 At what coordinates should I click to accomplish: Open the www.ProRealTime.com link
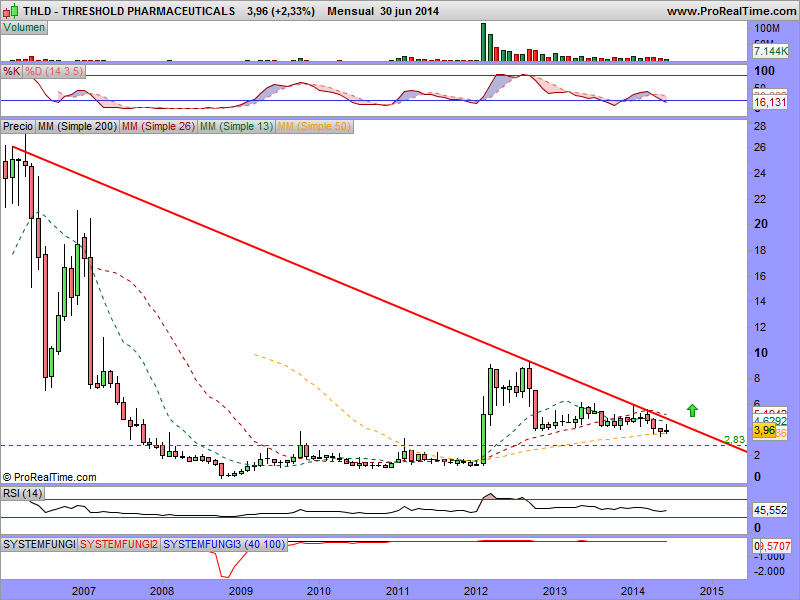(x=733, y=11)
